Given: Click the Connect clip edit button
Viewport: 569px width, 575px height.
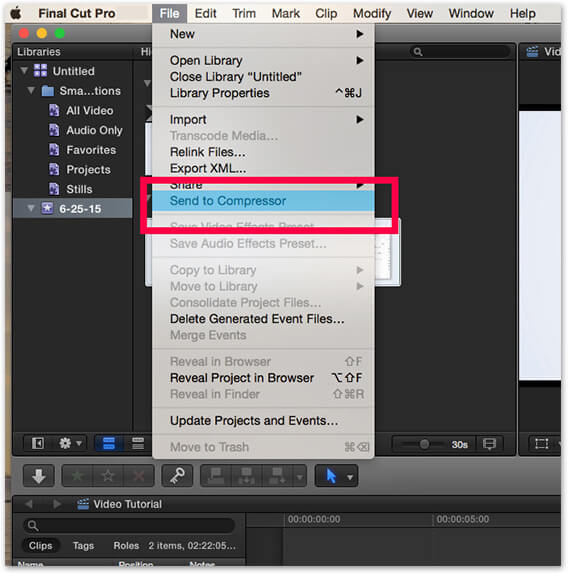Looking at the screenshot, I should point(216,476).
